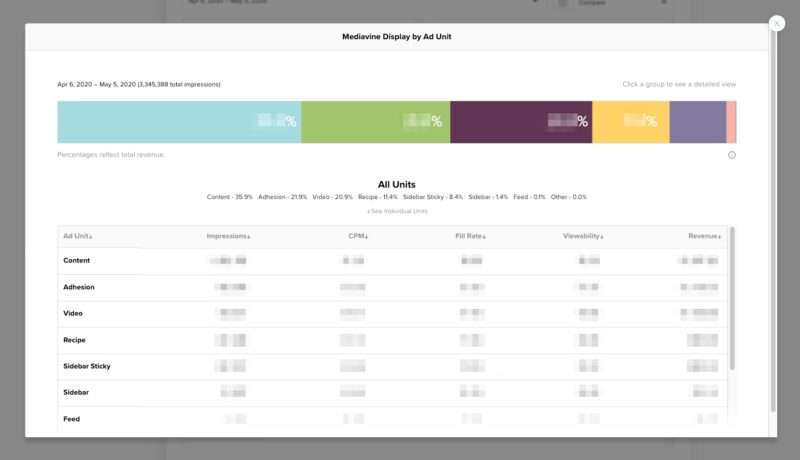Select the yellow Recipe bar segment
This screenshot has width=800, height=460.
pyautogui.click(x=631, y=122)
